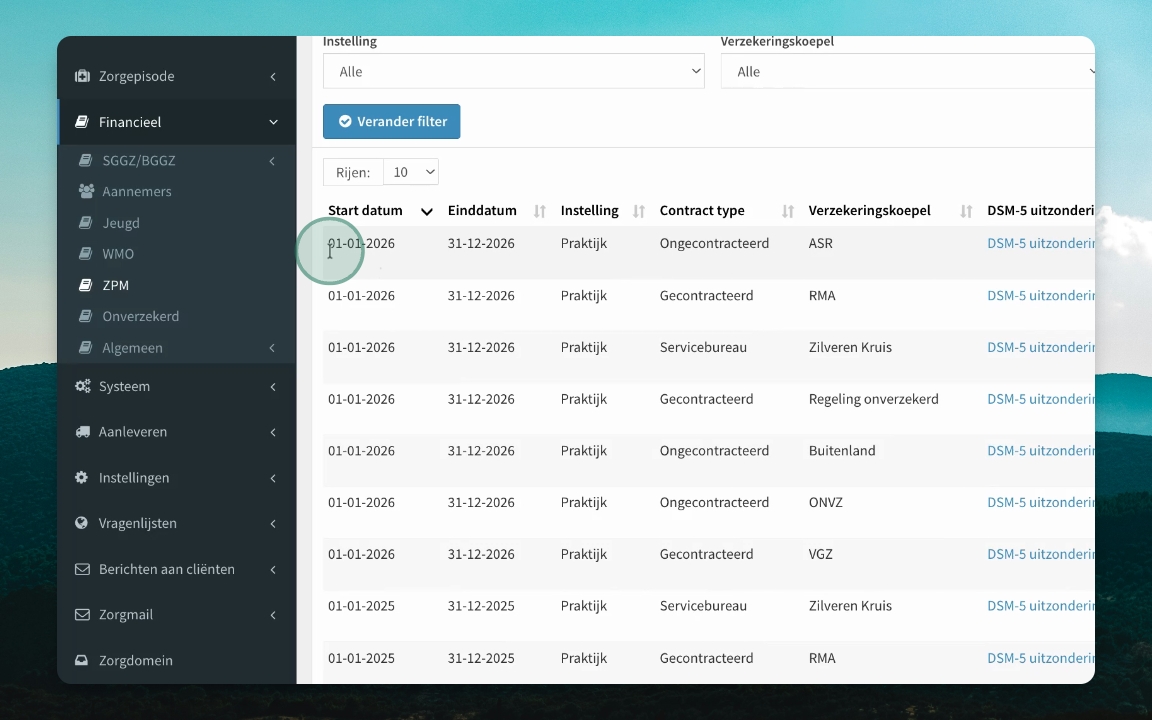Click the Verander filter button
This screenshot has width=1152, height=720.
point(392,121)
